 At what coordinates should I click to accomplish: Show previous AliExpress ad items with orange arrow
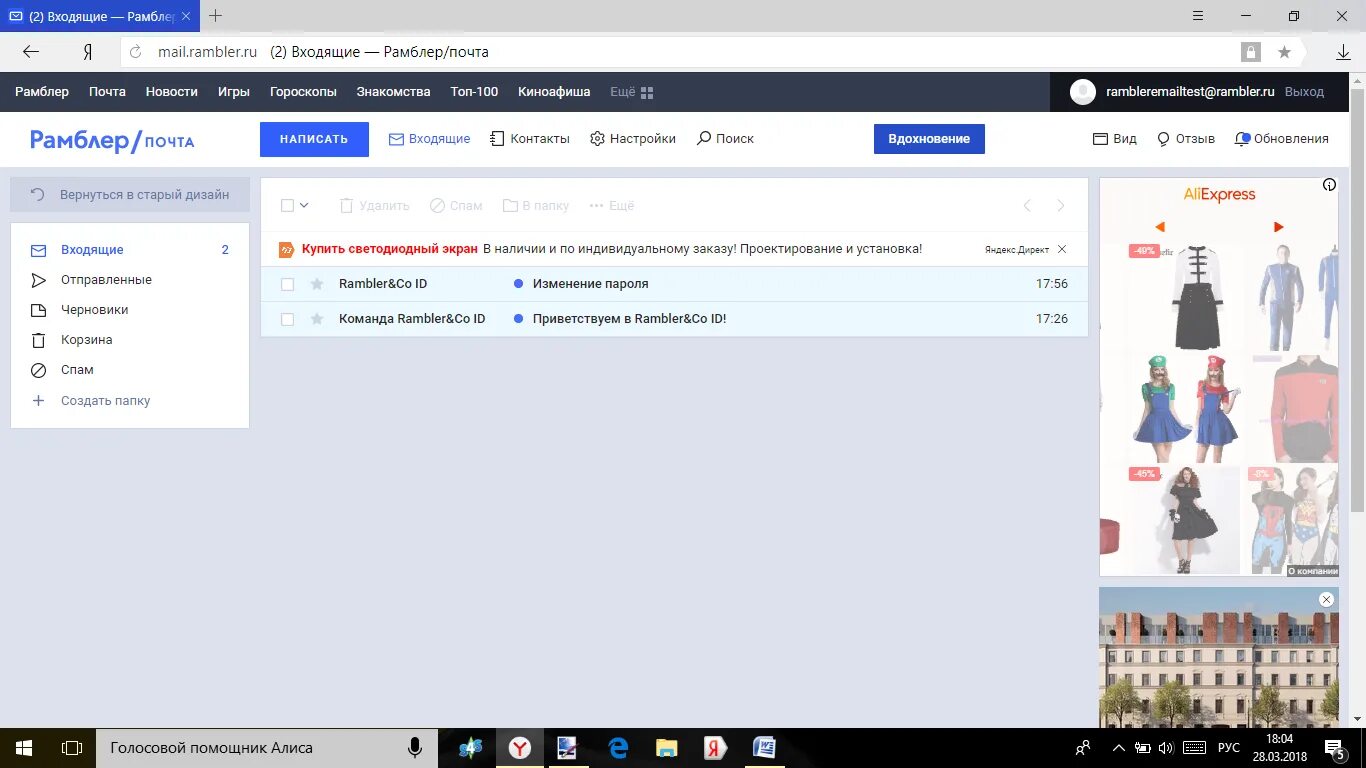pos(1160,227)
